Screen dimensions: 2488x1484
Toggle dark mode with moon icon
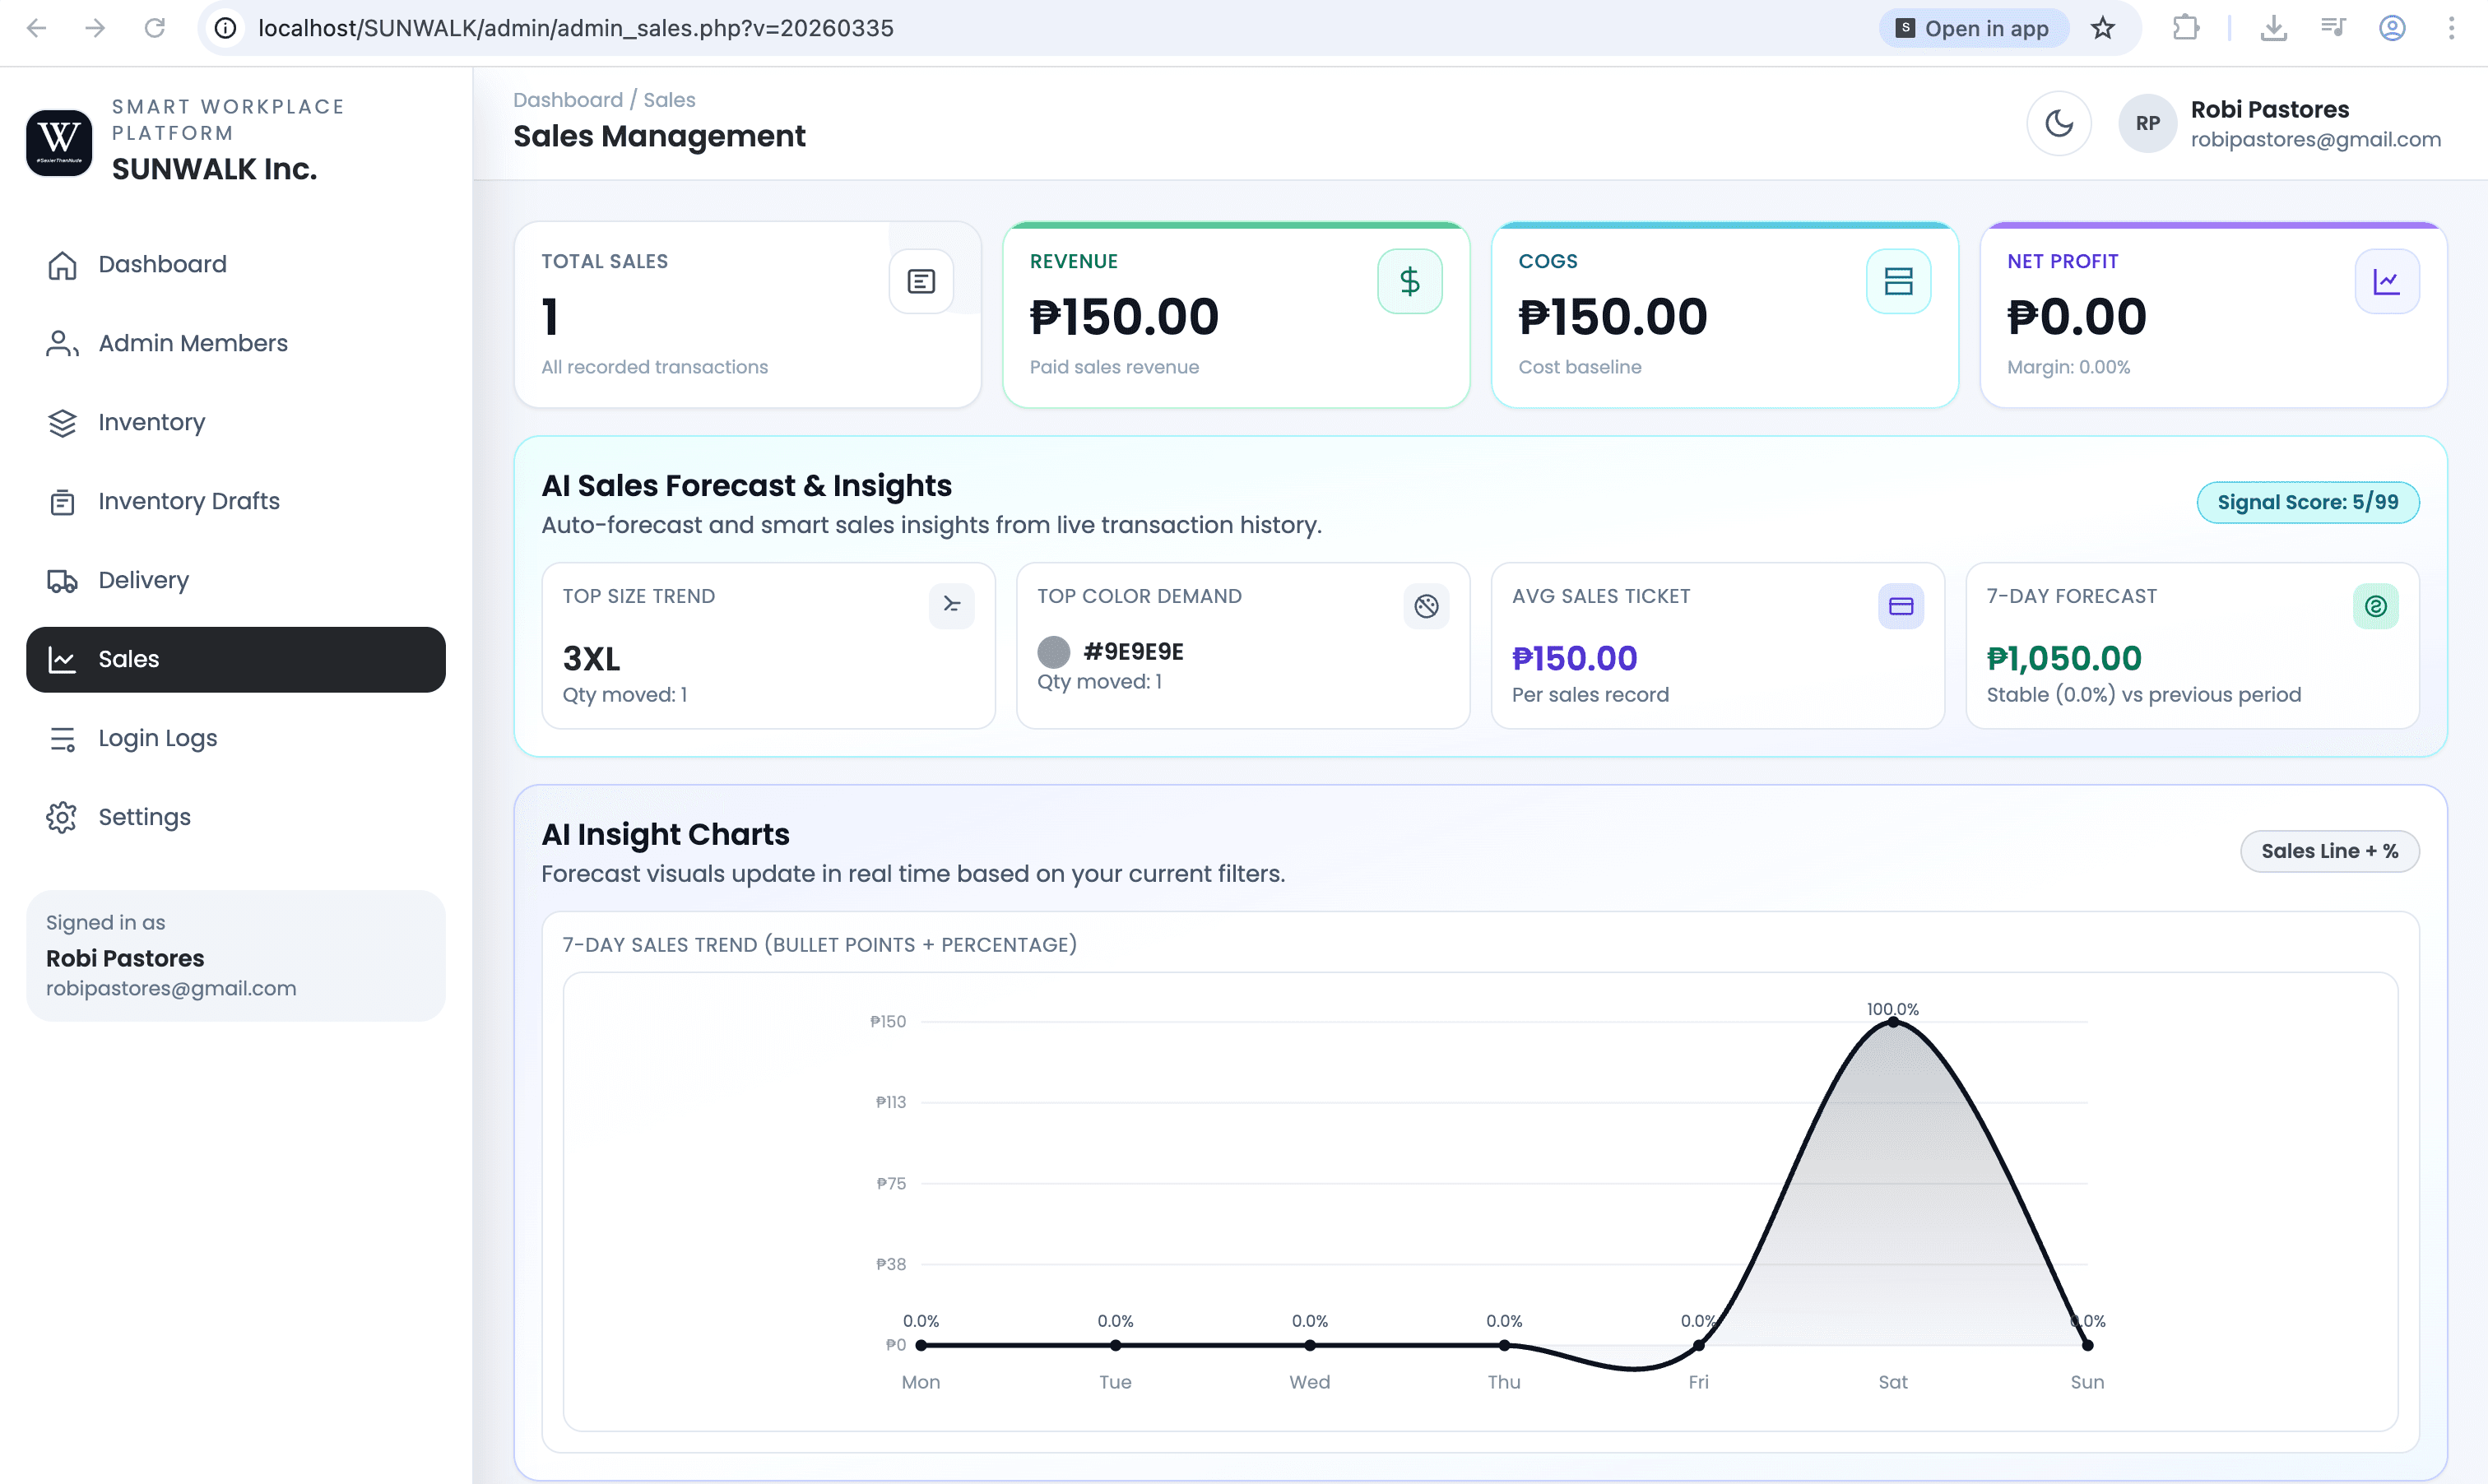point(2059,123)
